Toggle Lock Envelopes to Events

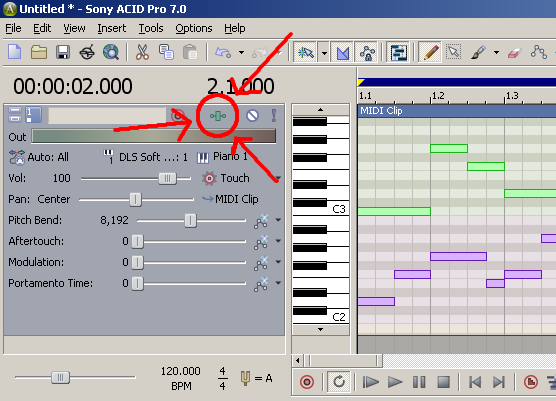pos(367,53)
